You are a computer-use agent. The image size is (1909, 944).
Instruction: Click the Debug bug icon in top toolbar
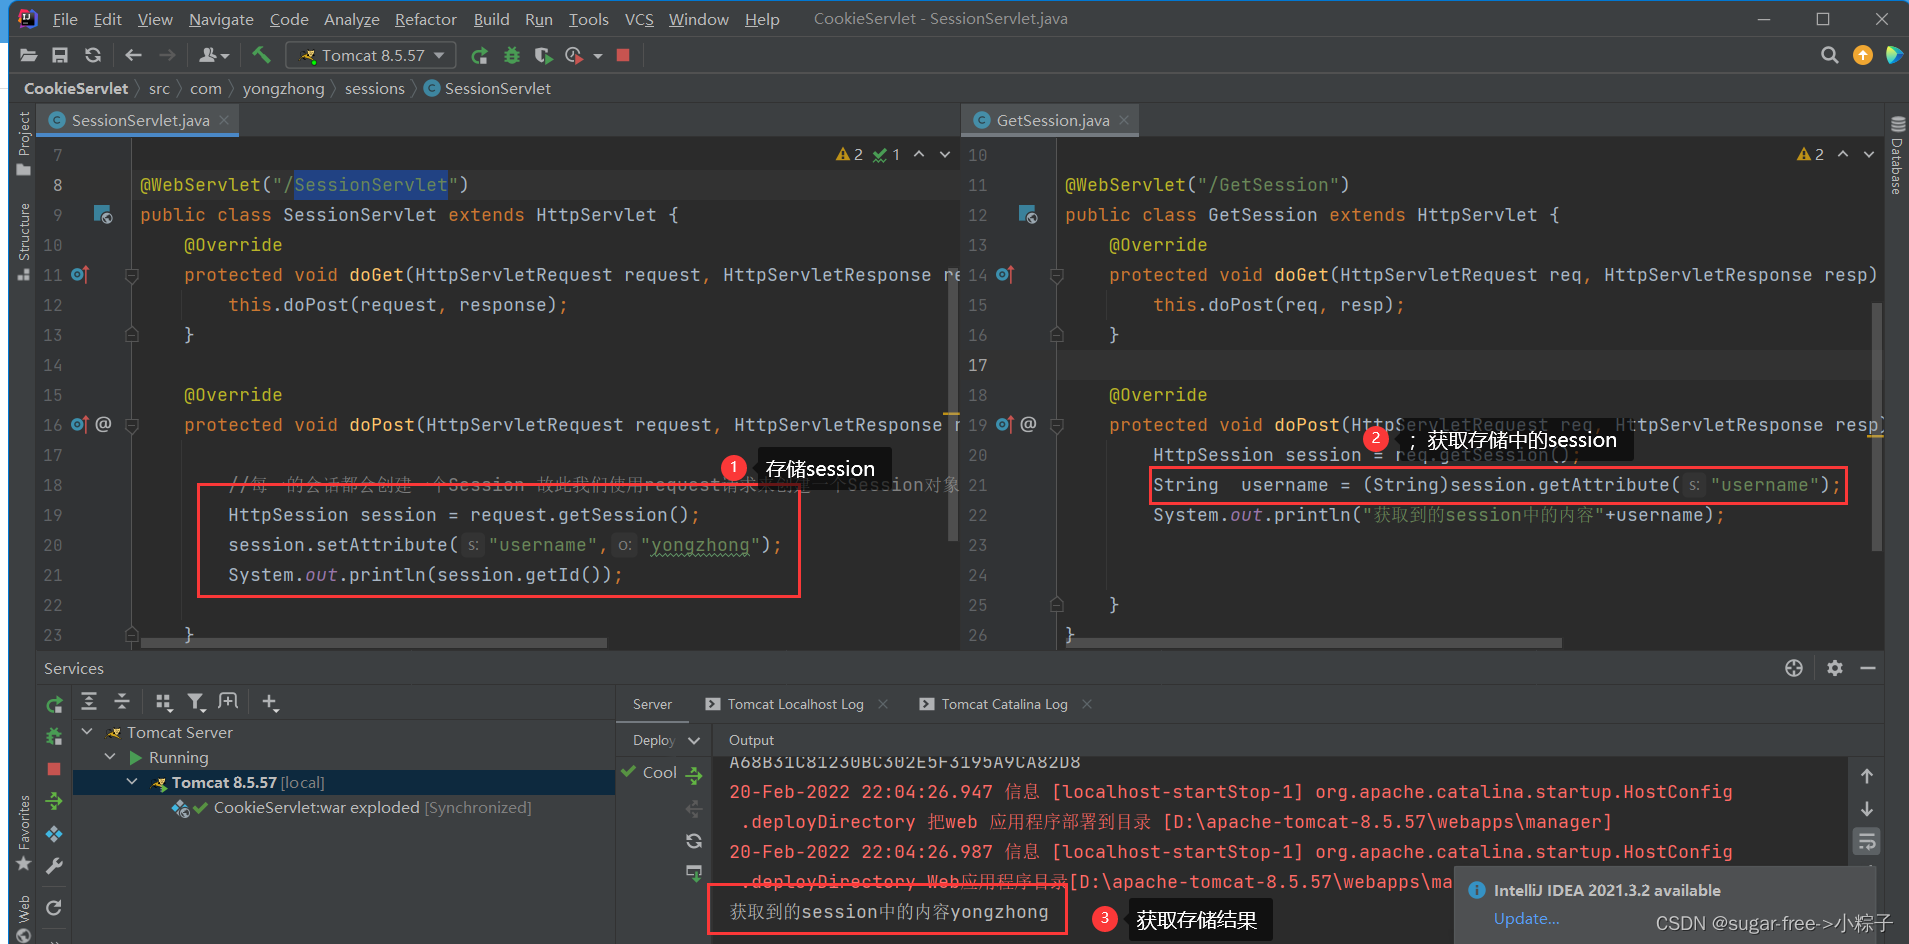[512, 55]
